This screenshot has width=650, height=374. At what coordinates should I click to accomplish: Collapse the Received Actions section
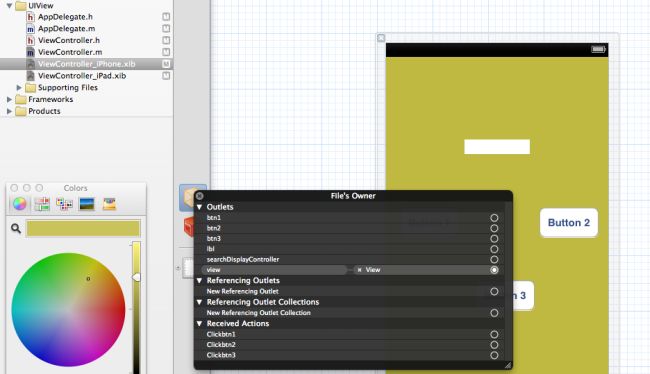click(199, 323)
